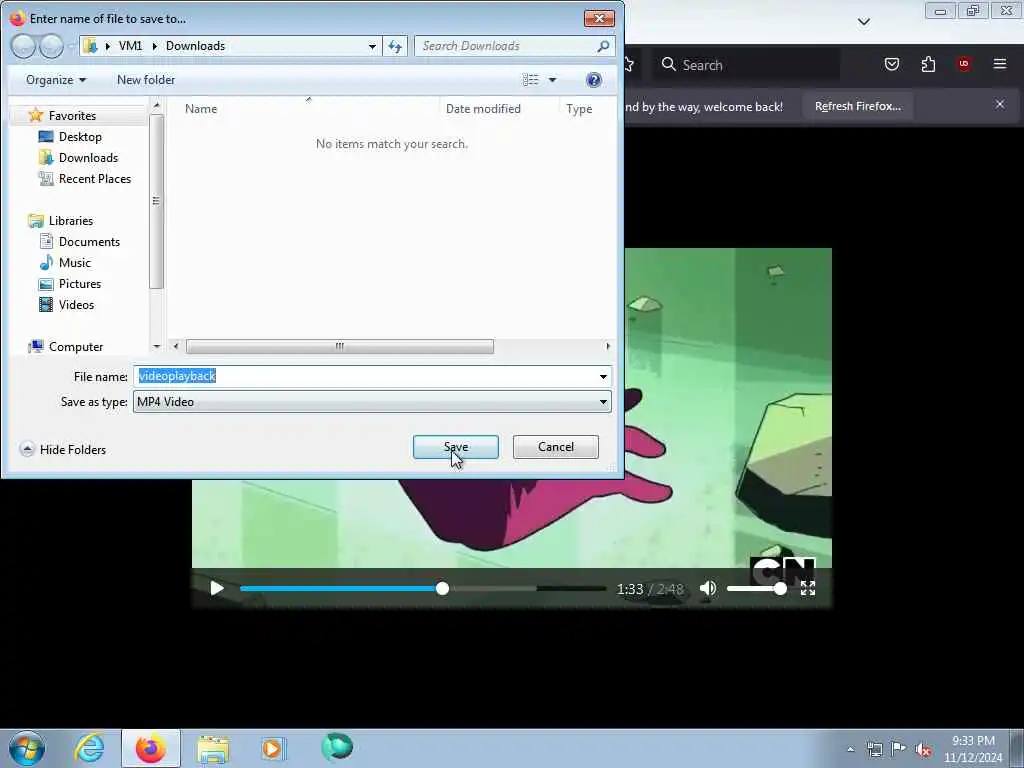Click the Firefox Search box
This screenshot has width=1024, height=768.
pyautogui.click(x=746, y=65)
